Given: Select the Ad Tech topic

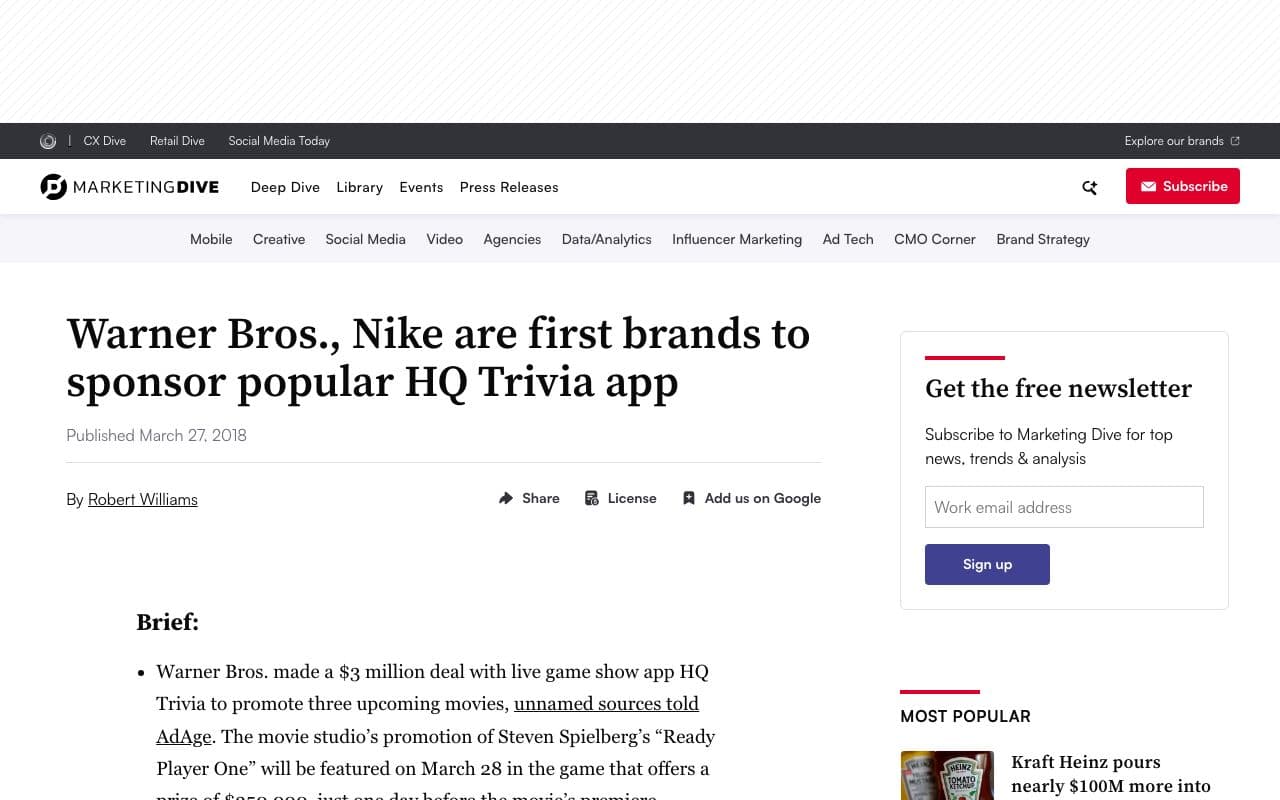Looking at the screenshot, I should click(x=848, y=239).
